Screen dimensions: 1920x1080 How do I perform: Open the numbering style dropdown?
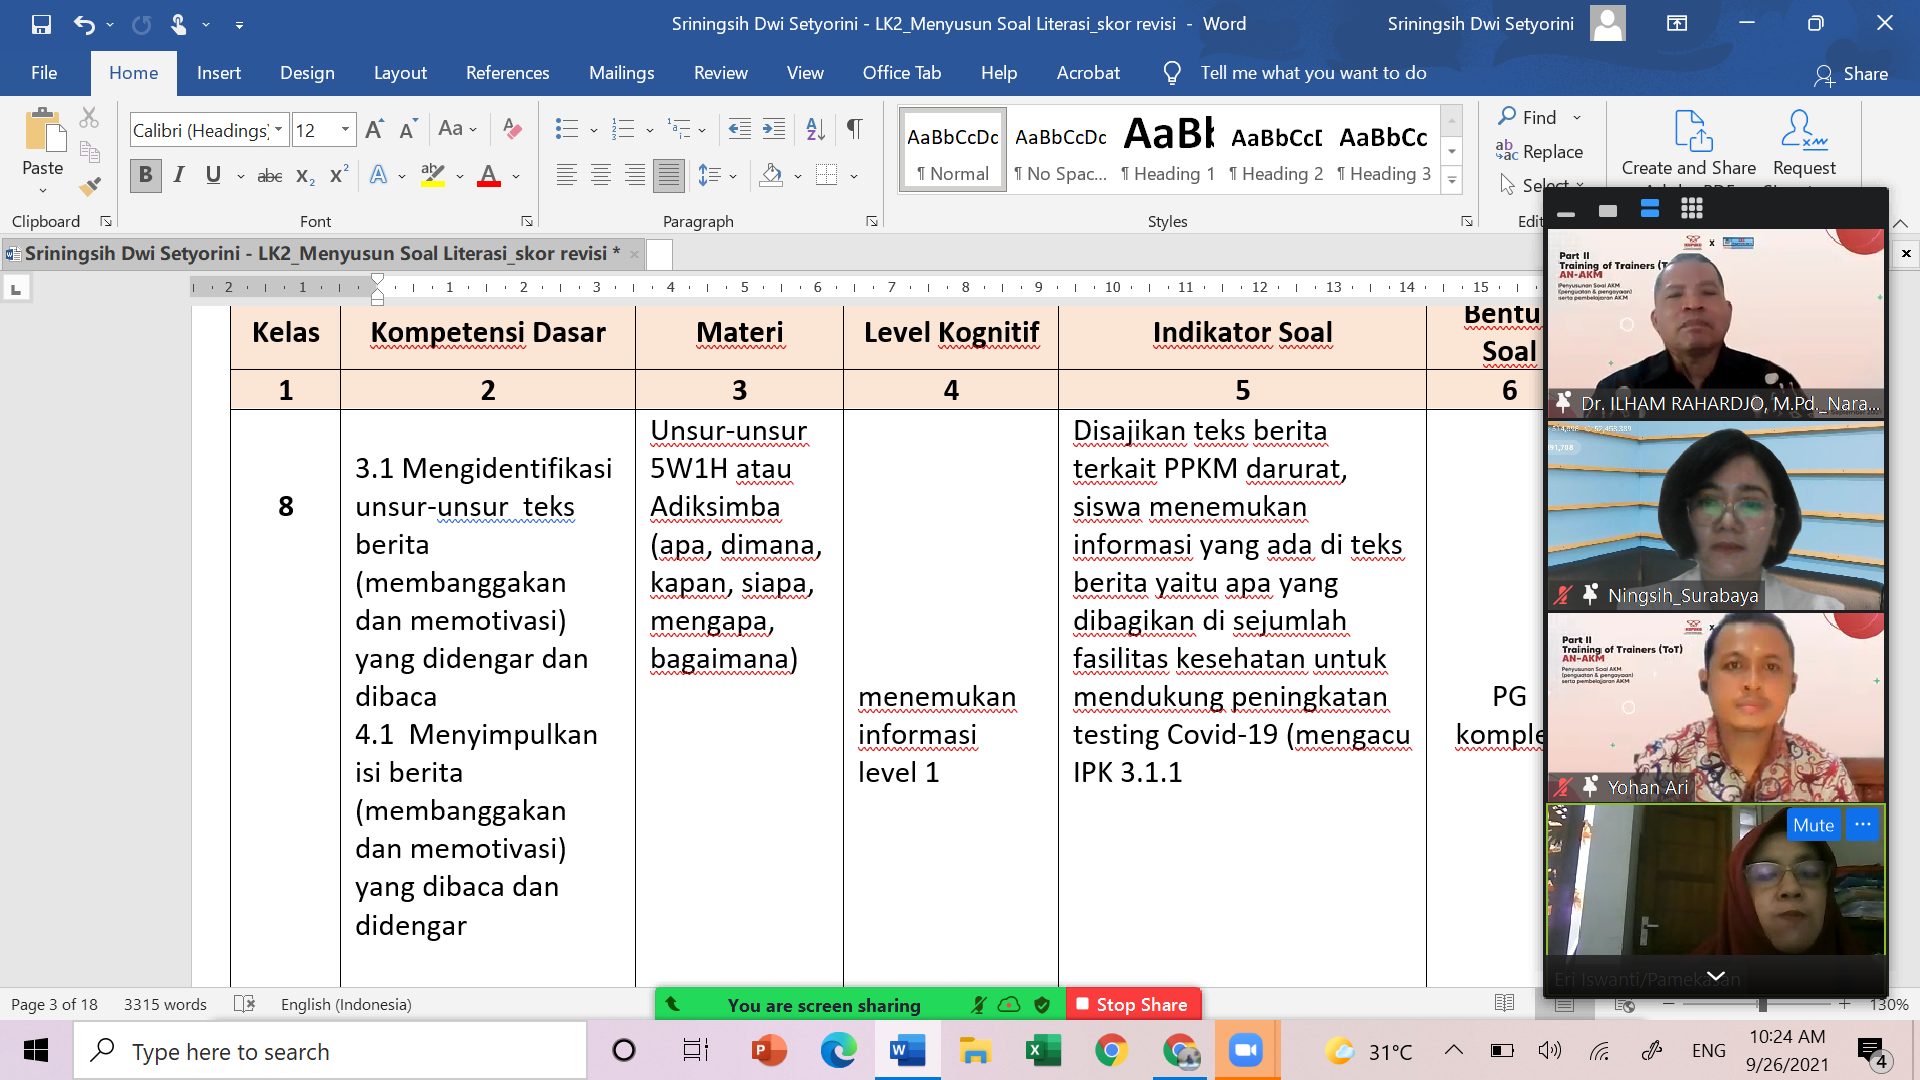[x=650, y=130]
